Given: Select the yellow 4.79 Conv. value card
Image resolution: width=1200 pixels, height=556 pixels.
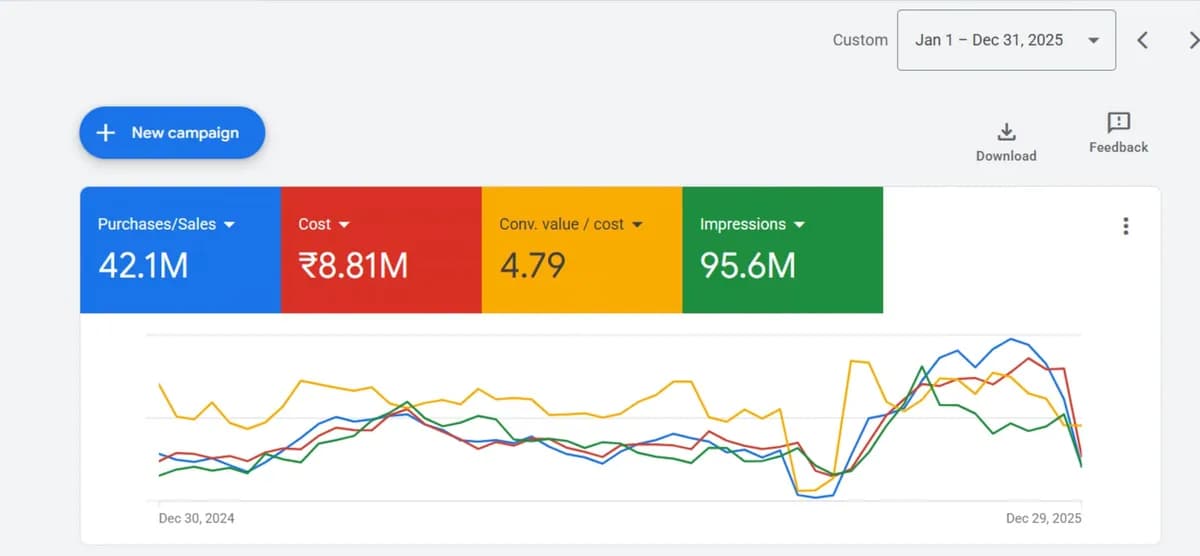Looking at the screenshot, I should tap(582, 250).
